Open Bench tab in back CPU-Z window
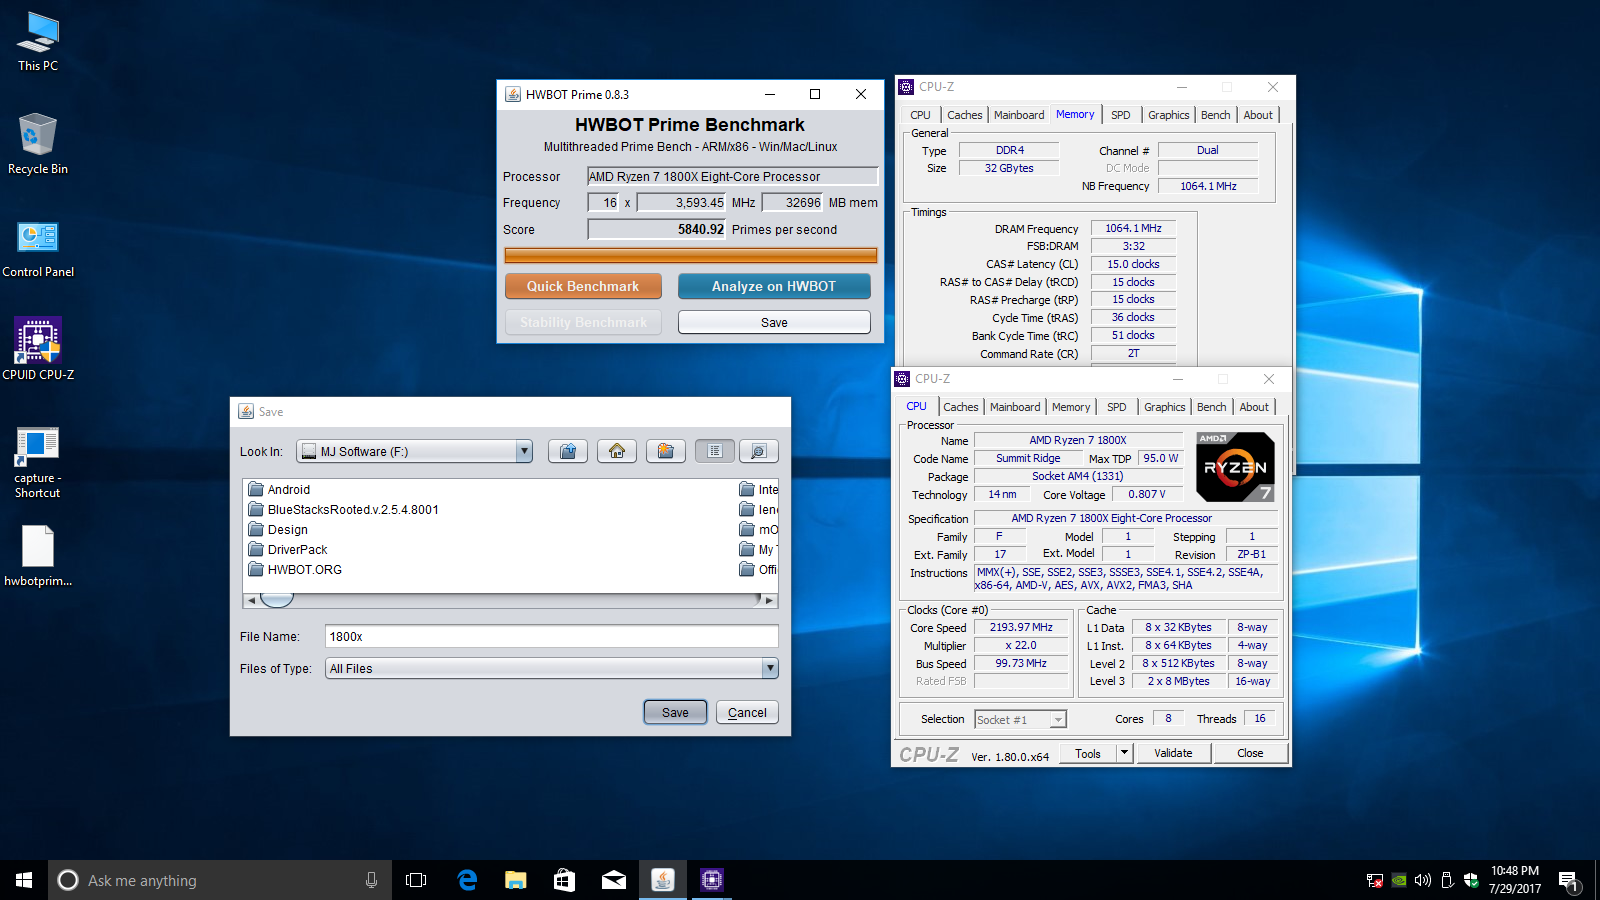The image size is (1600, 900). pos(1216,115)
